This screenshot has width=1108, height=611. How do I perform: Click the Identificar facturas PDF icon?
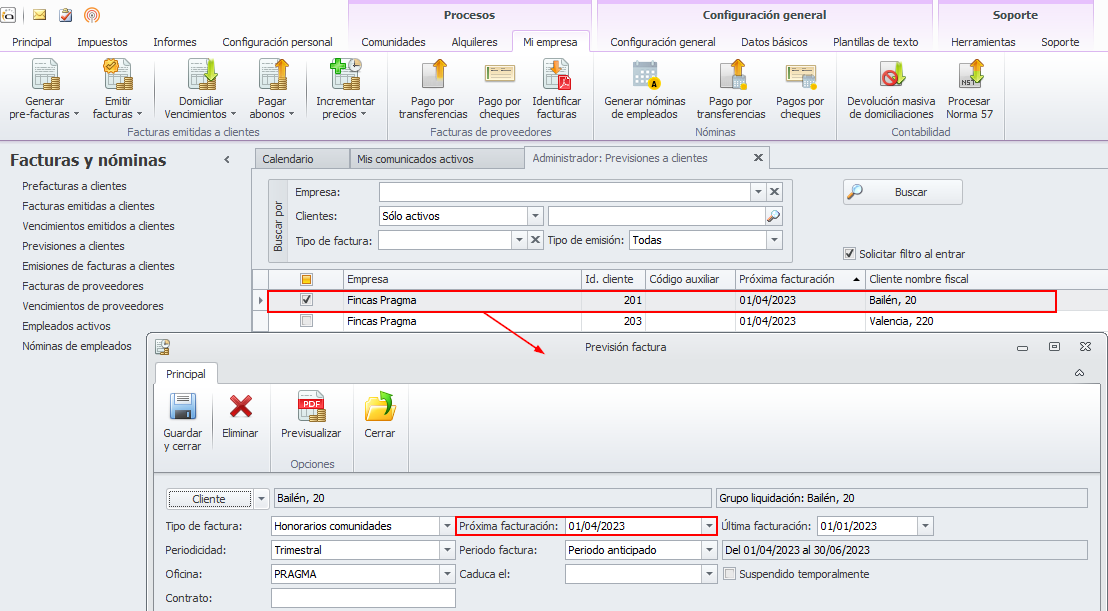click(x=556, y=77)
